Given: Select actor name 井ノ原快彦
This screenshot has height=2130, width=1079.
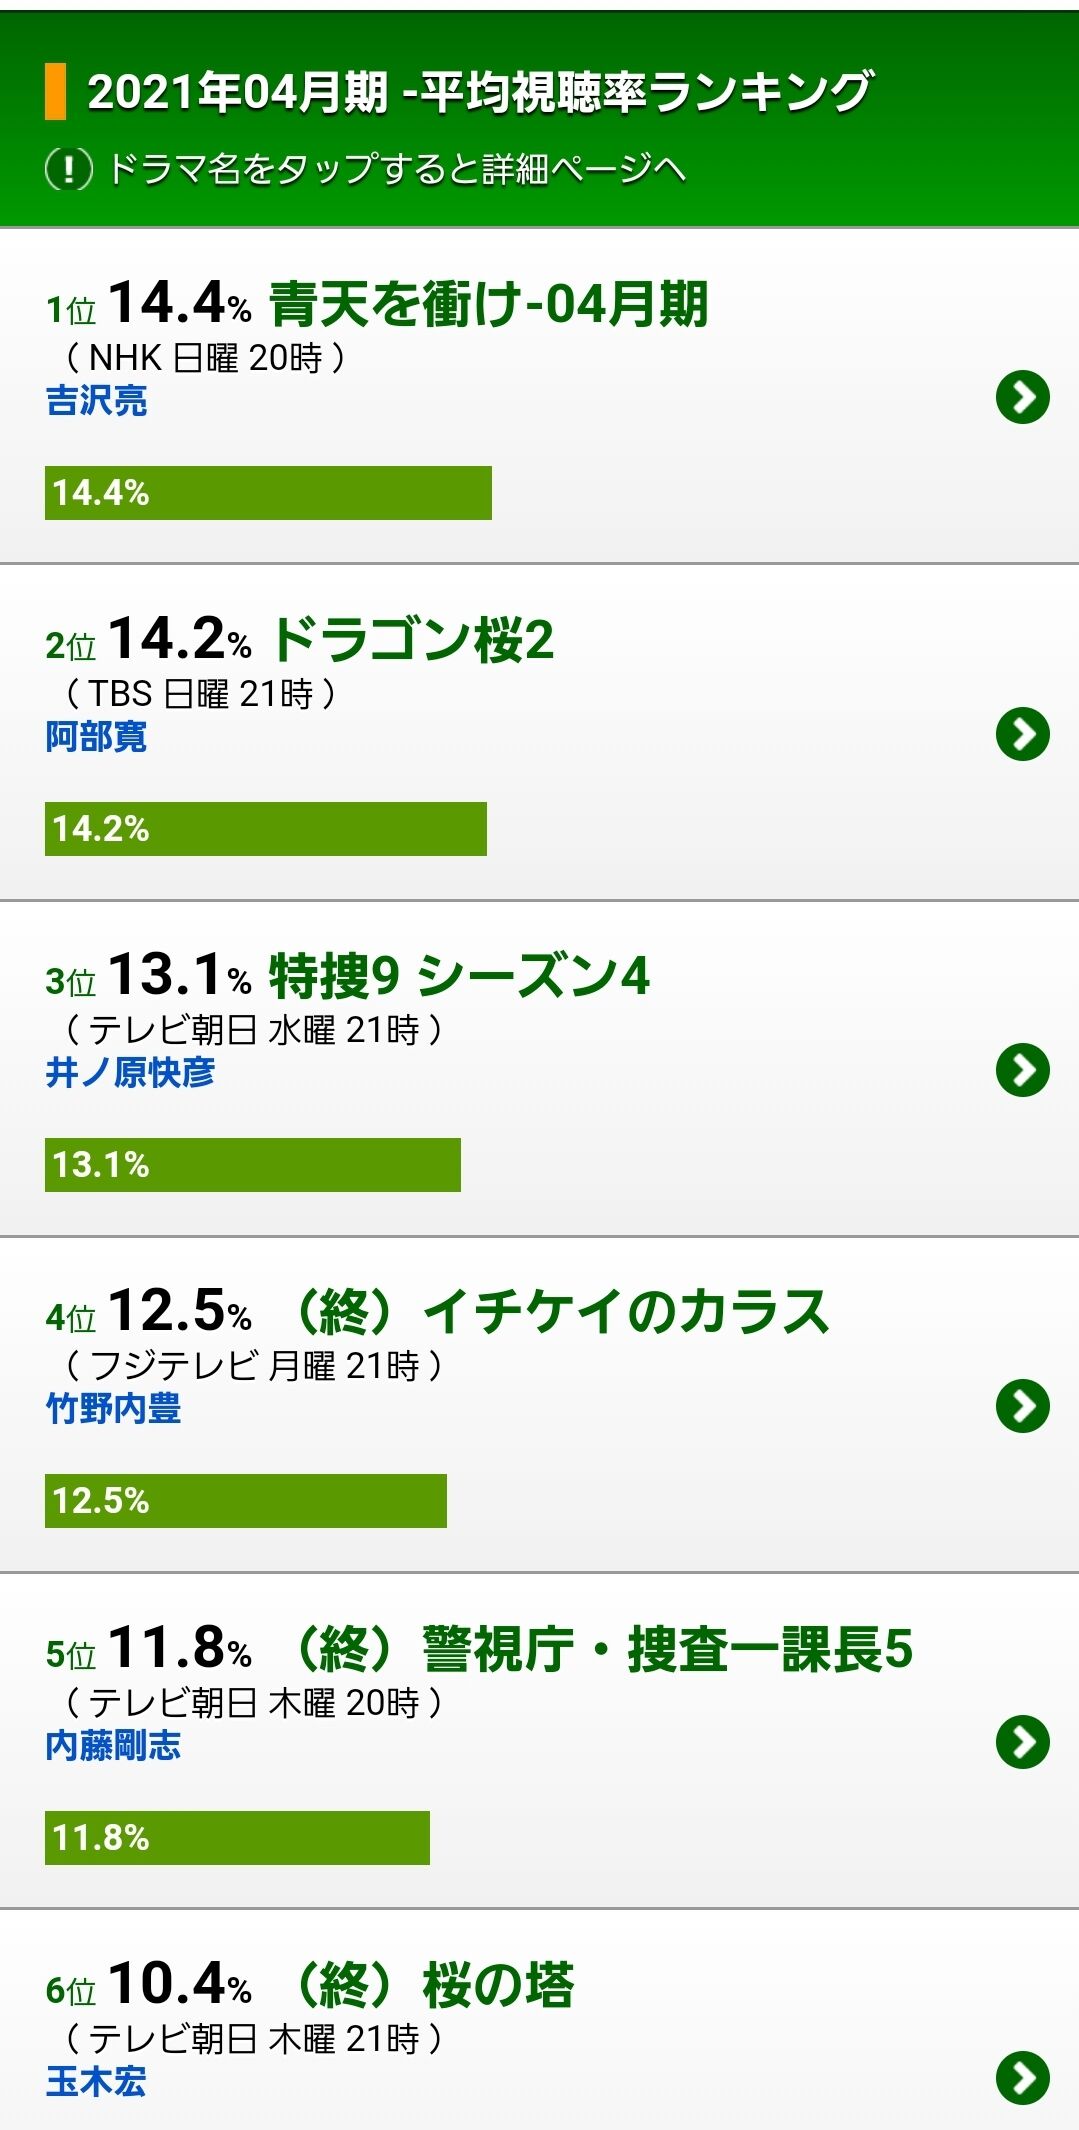Looking at the screenshot, I should pyautogui.click(x=130, y=1073).
